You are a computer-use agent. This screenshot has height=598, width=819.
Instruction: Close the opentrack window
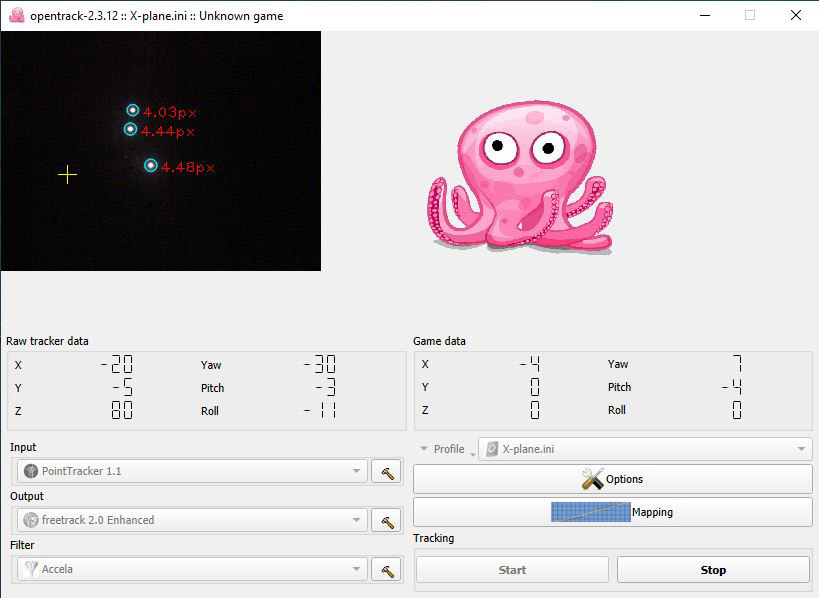pos(795,15)
